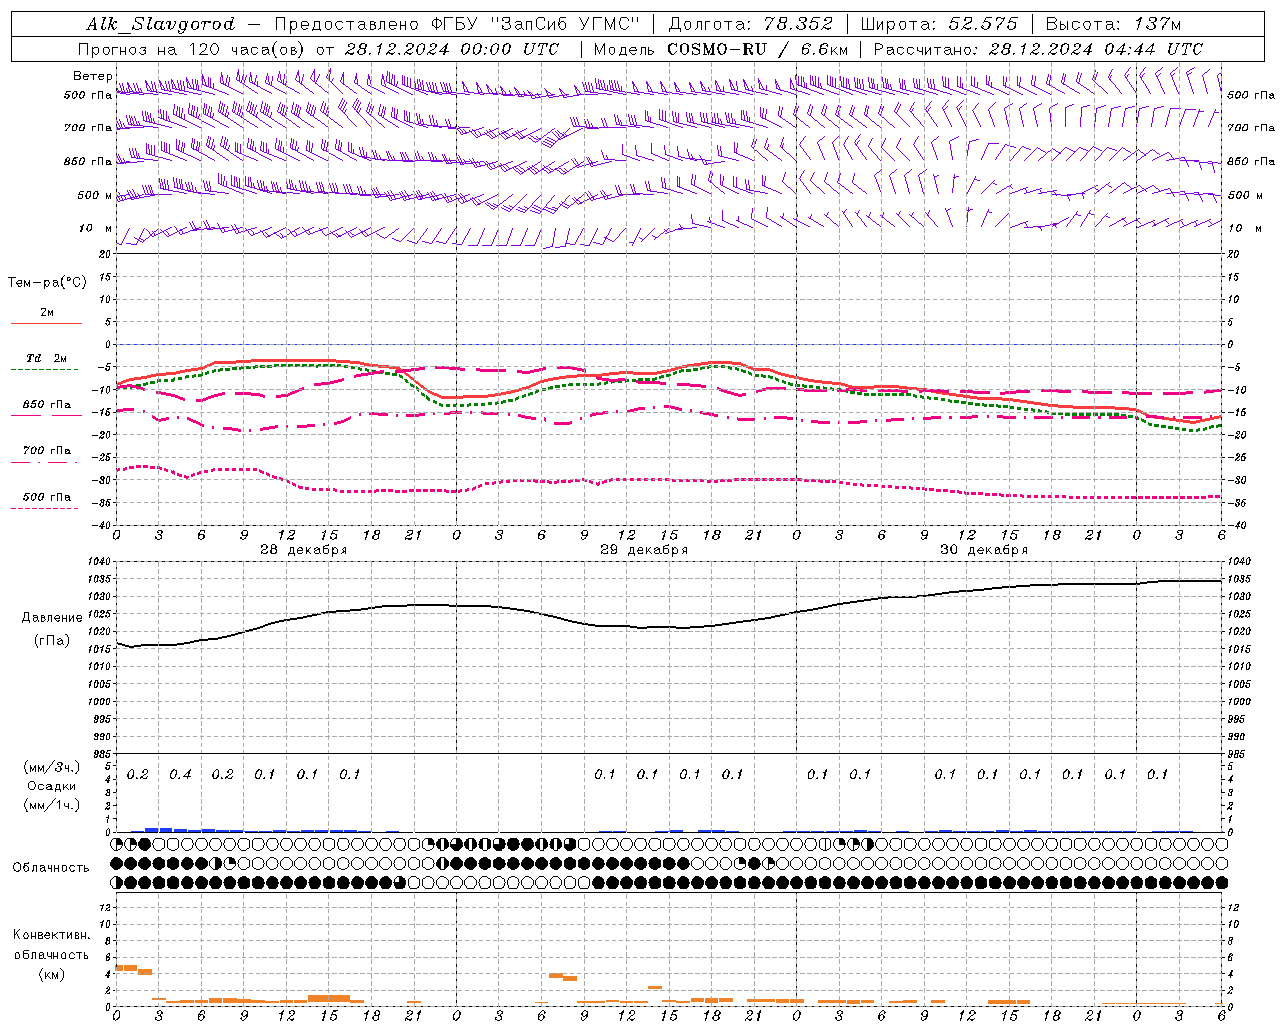
Task: Click the (мм/1ч.) precipitation unit label
Action: click(x=51, y=805)
